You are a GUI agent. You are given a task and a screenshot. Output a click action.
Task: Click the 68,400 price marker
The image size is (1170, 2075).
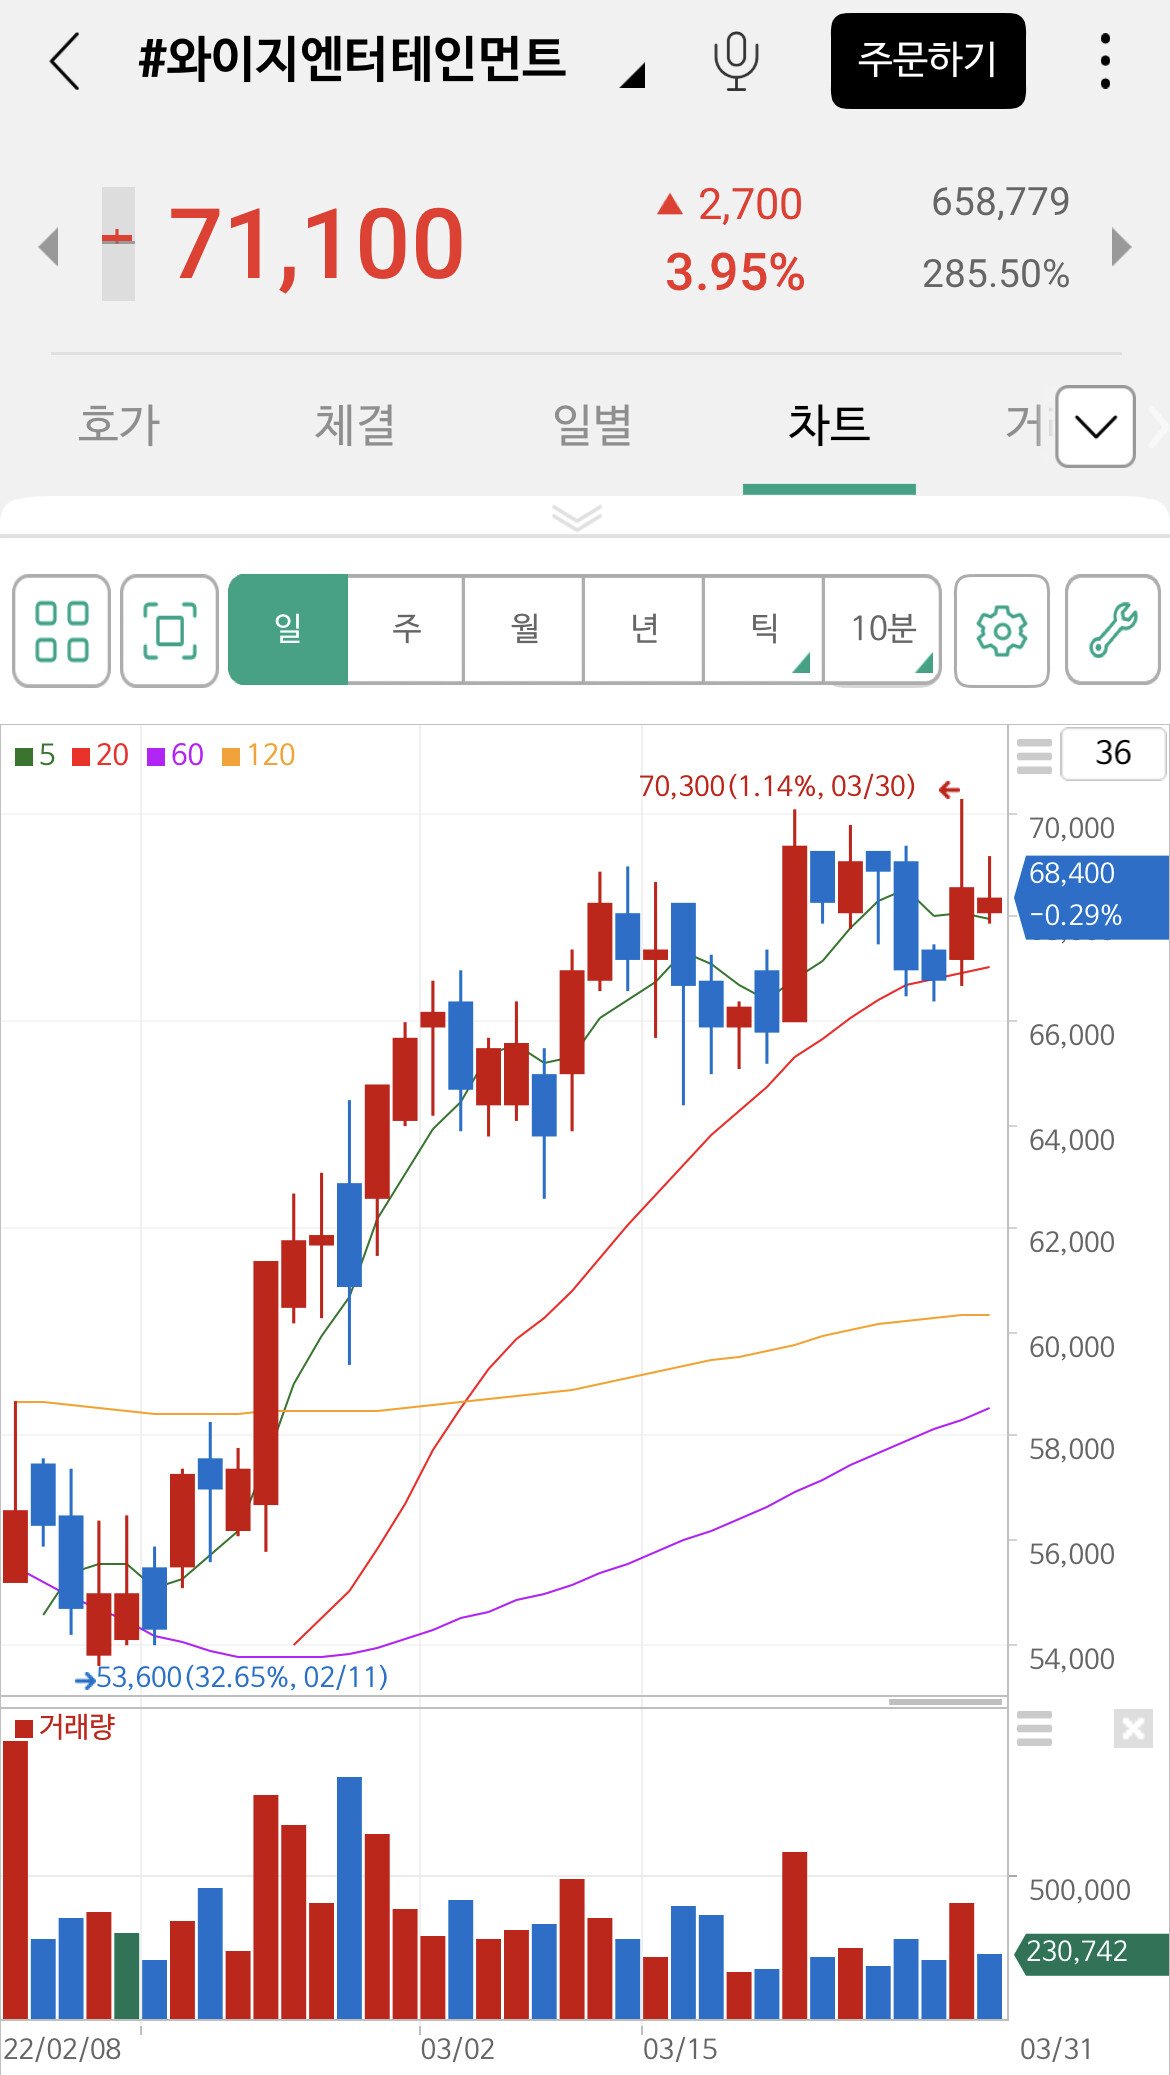(1093, 896)
